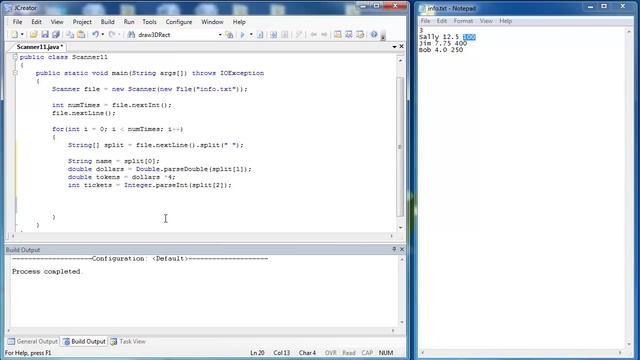Select the Scanner11.java editor tab
The image size is (640, 360).
click(x=39, y=47)
